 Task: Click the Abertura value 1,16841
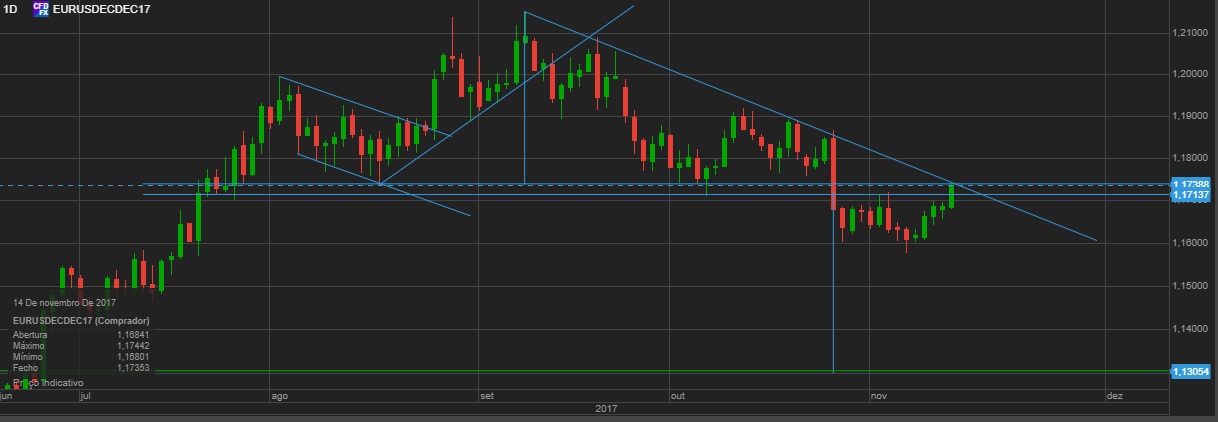coord(133,335)
